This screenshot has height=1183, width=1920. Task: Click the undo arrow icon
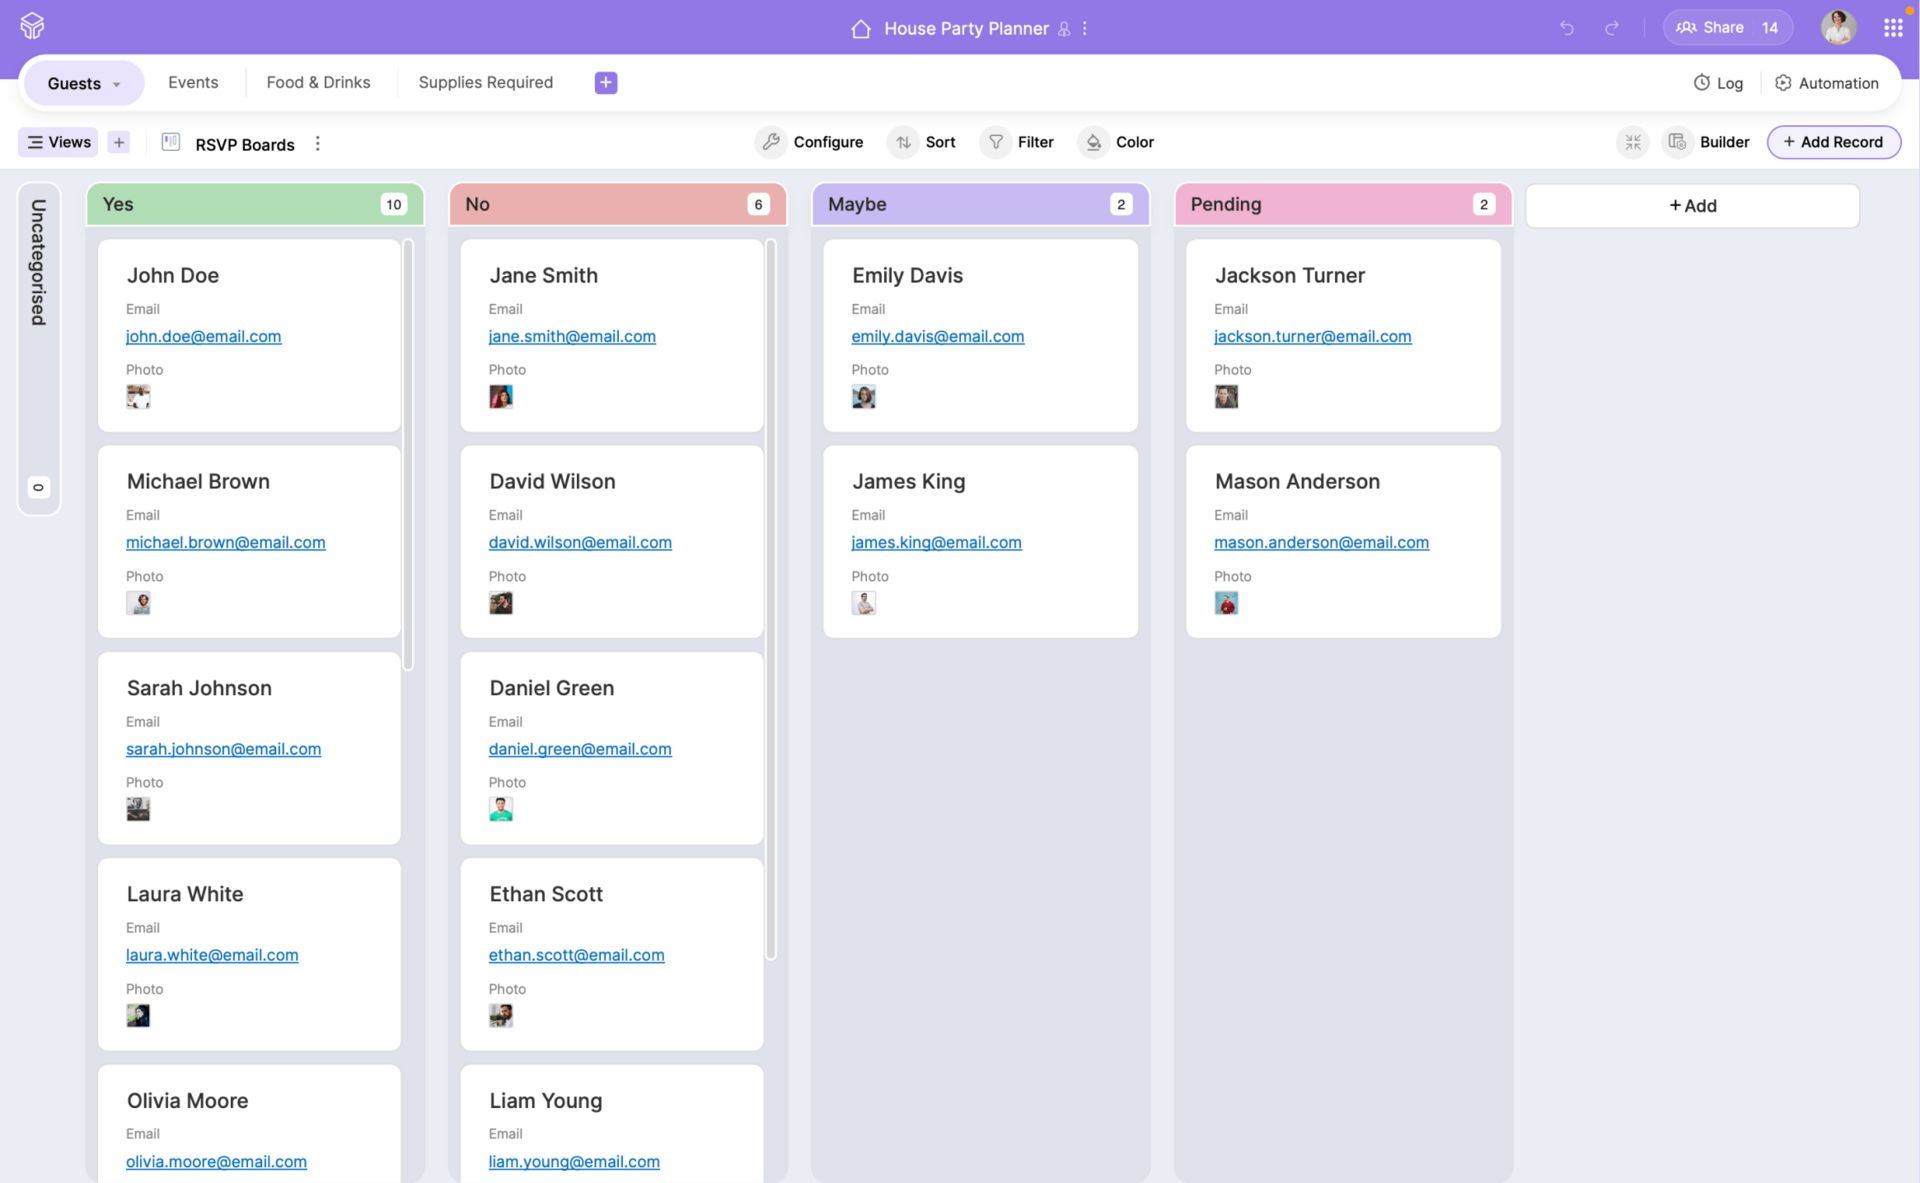pos(1566,28)
